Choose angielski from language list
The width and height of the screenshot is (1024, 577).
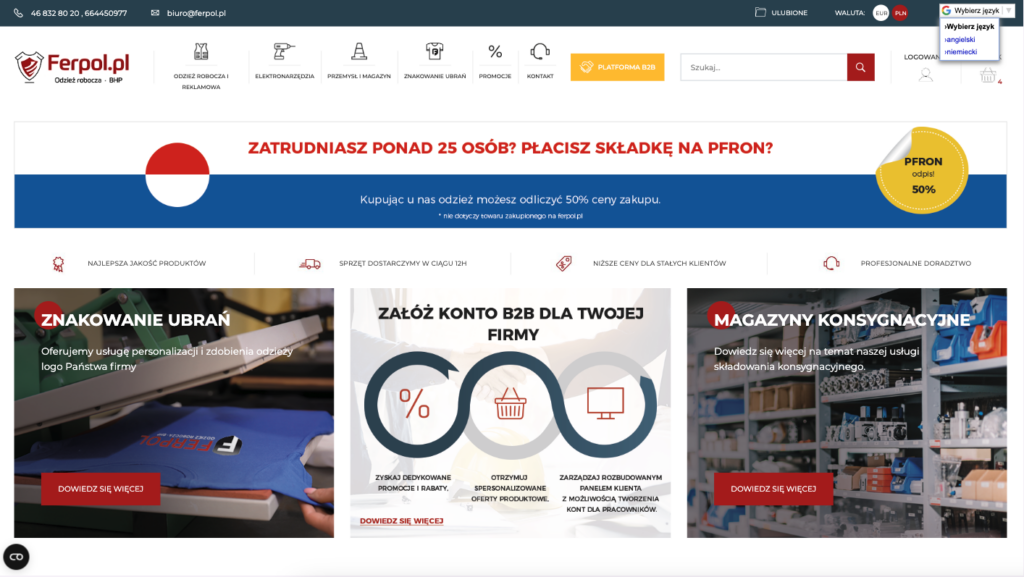(960, 39)
